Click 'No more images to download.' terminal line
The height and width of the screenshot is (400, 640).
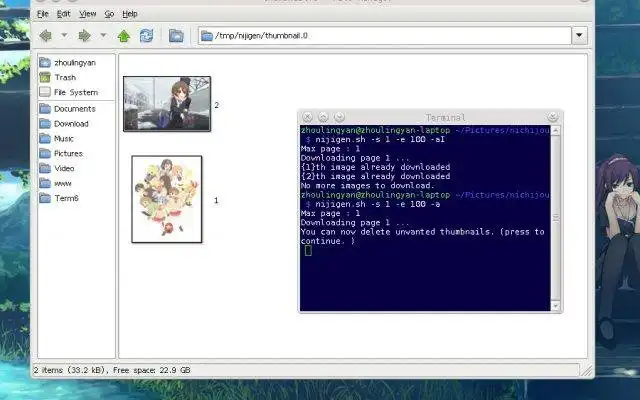point(366,186)
